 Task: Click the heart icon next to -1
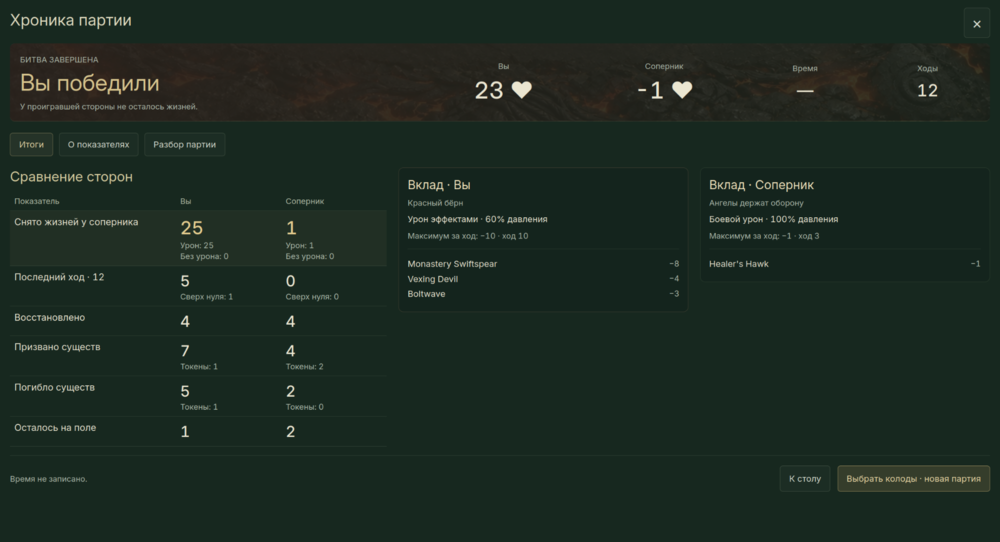(682, 90)
